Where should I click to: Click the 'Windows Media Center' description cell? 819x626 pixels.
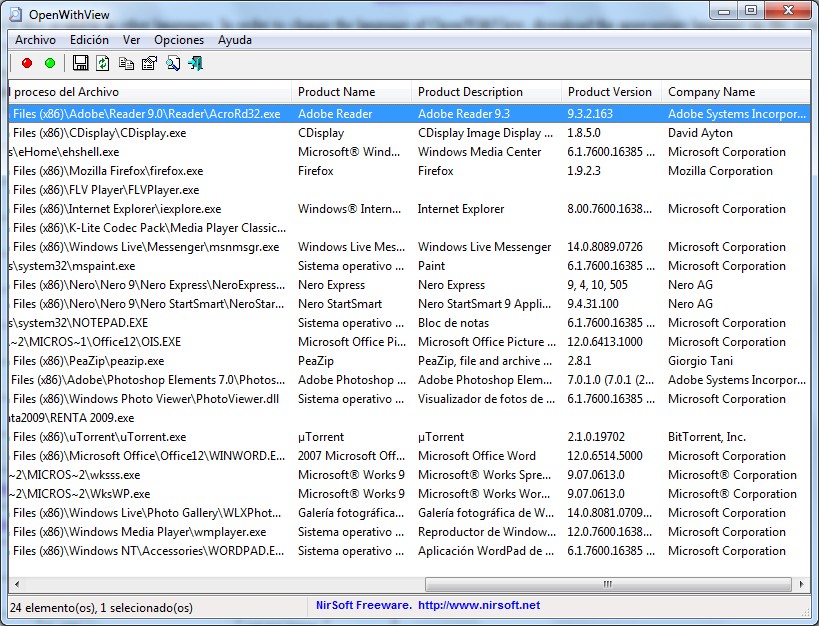coord(479,152)
